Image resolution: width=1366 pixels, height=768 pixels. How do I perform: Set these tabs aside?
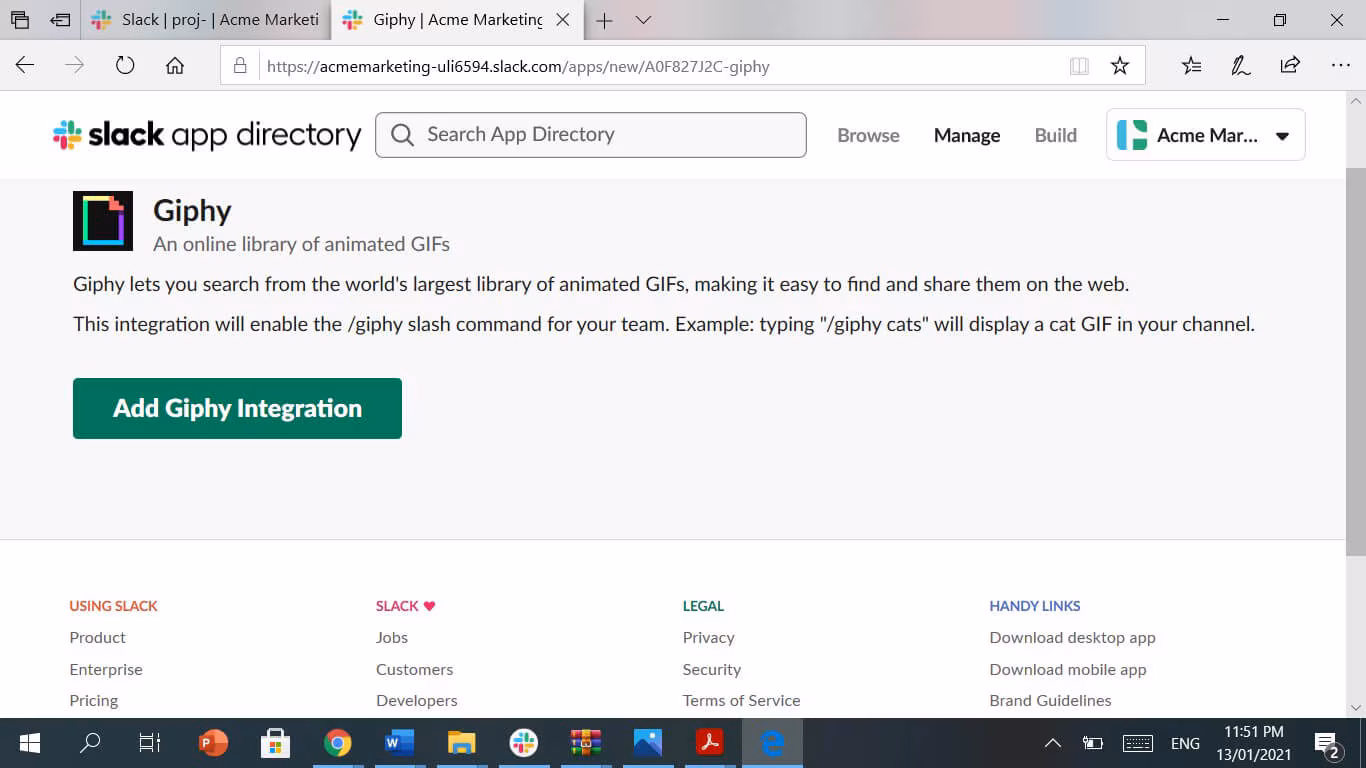pyautogui.click(x=61, y=20)
